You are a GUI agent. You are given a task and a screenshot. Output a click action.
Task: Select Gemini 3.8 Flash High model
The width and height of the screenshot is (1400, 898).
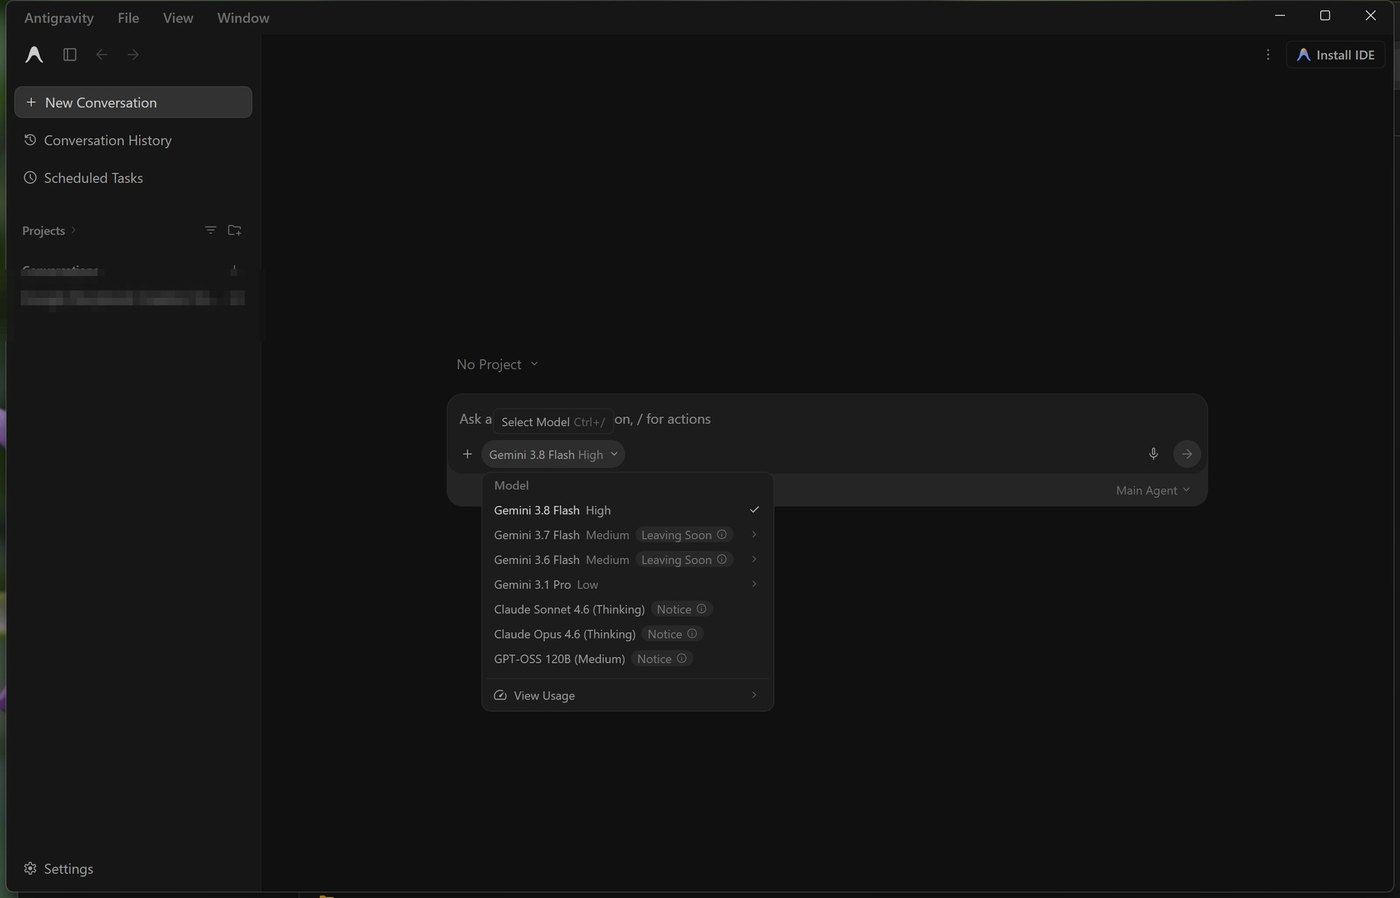(x=628, y=510)
